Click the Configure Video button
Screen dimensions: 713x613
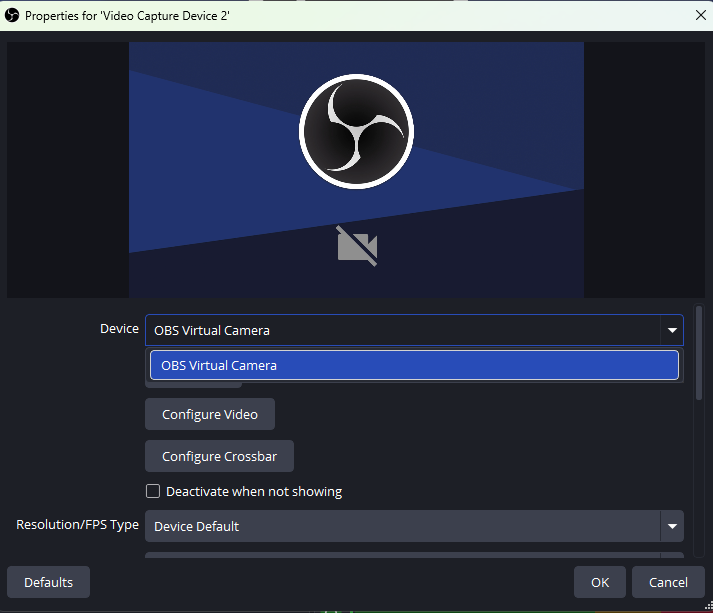(210, 414)
